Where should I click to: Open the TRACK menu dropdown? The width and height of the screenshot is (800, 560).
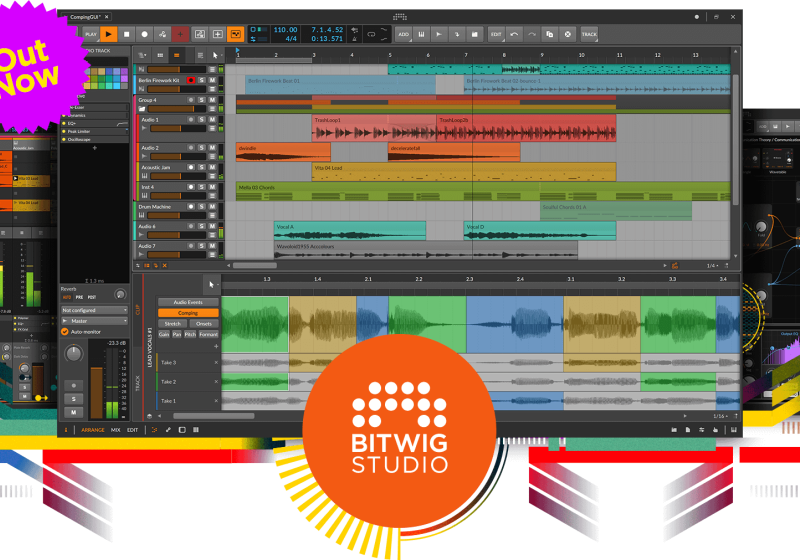[x=589, y=34]
